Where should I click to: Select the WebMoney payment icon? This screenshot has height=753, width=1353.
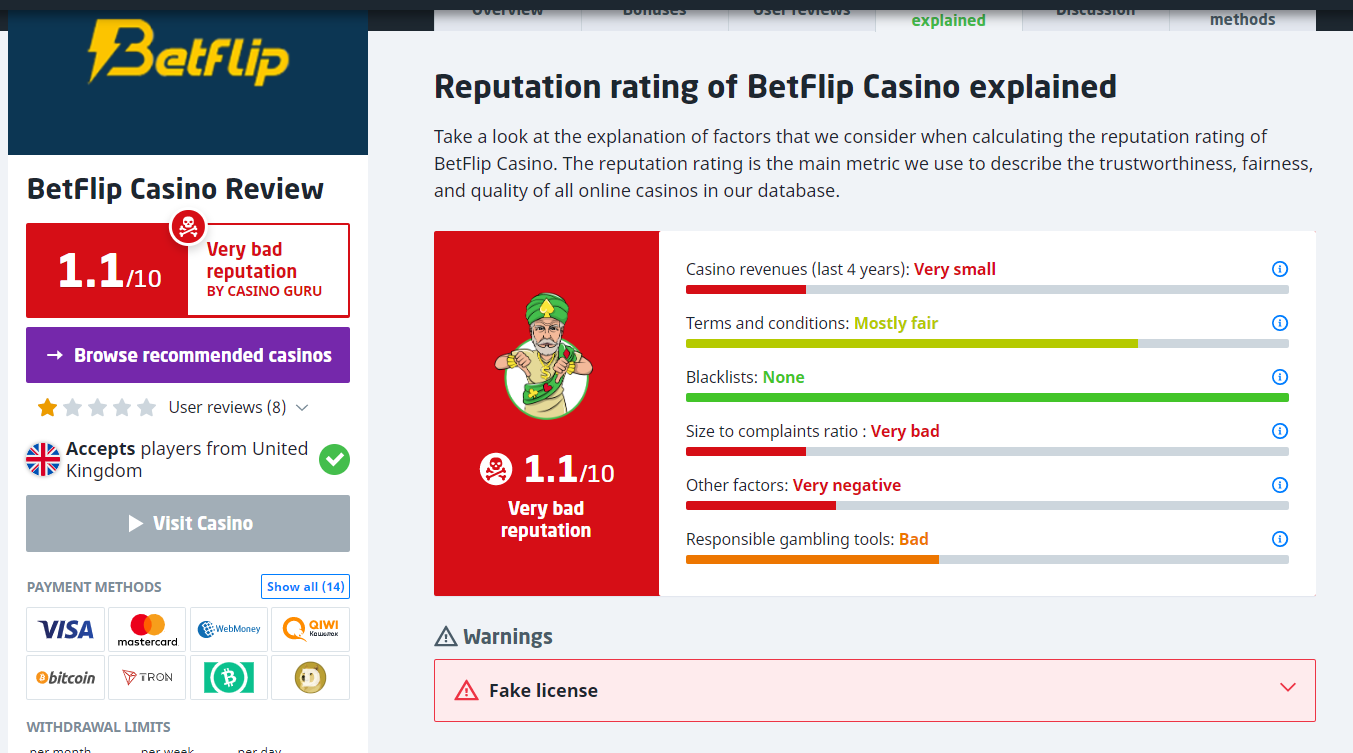click(x=229, y=629)
